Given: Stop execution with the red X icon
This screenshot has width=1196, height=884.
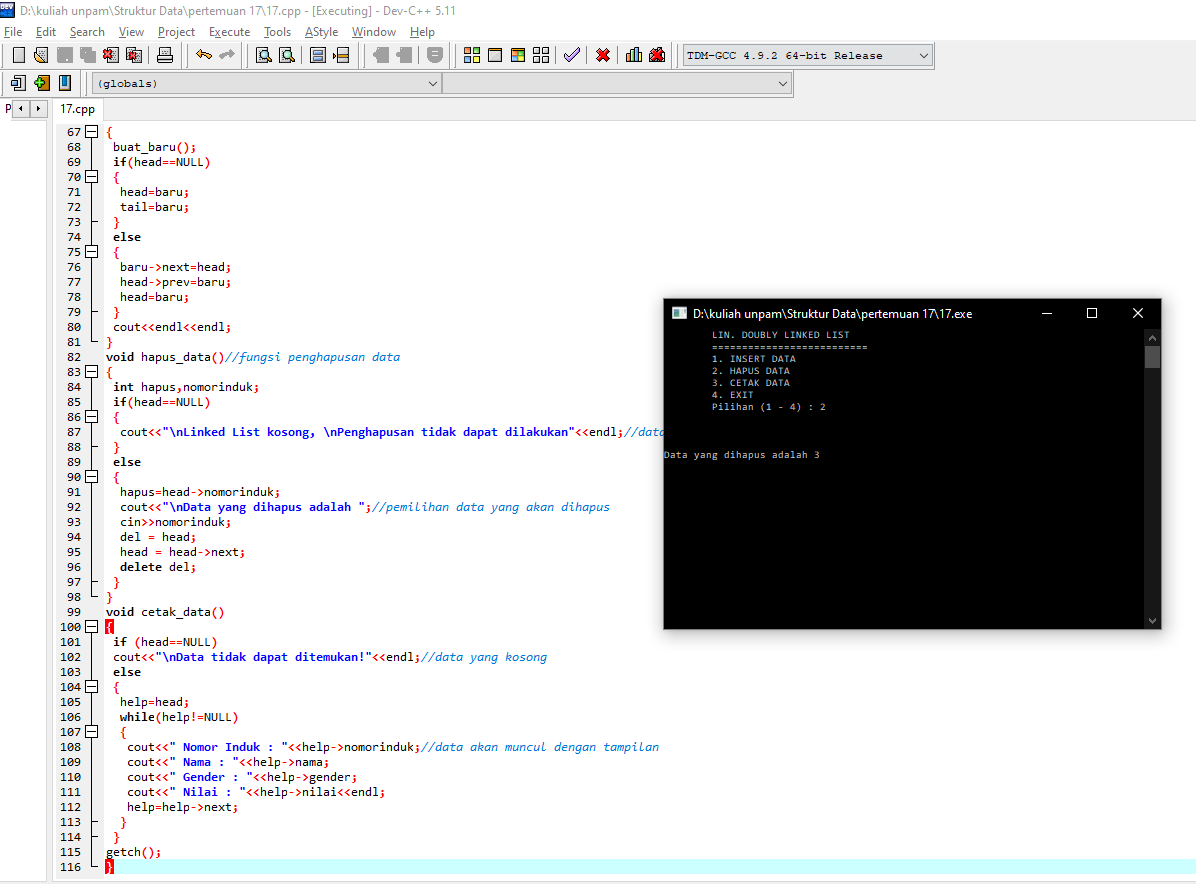Looking at the screenshot, I should point(603,55).
